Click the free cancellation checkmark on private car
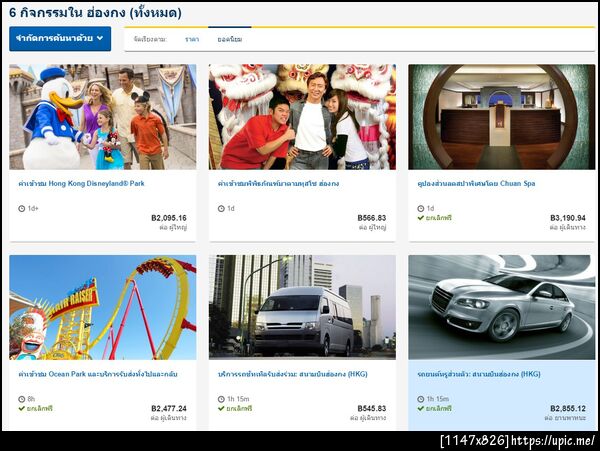The image size is (600, 451). (x=421, y=408)
